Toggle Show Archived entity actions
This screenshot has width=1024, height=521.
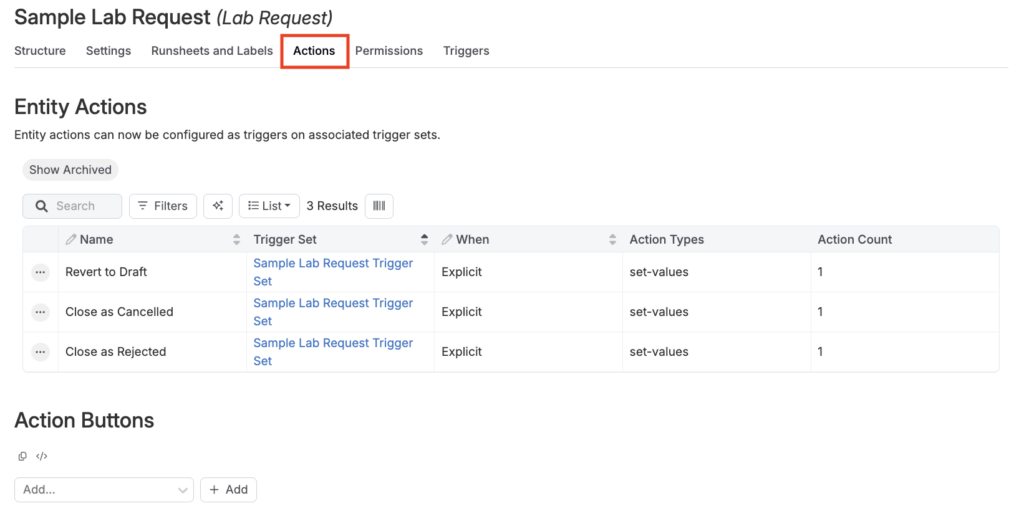[70, 170]
